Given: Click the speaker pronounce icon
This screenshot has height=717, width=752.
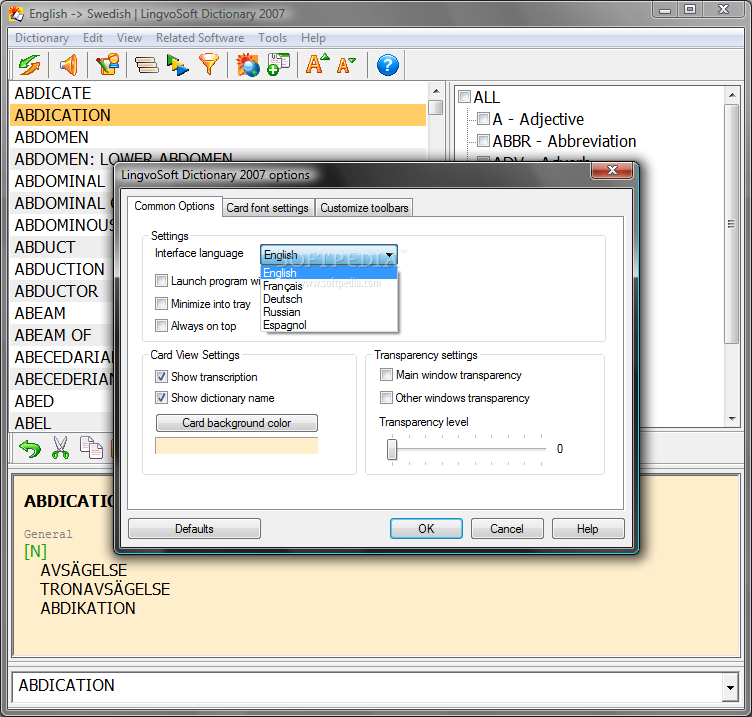Looking at the screenshot, I should coord(69,65).
